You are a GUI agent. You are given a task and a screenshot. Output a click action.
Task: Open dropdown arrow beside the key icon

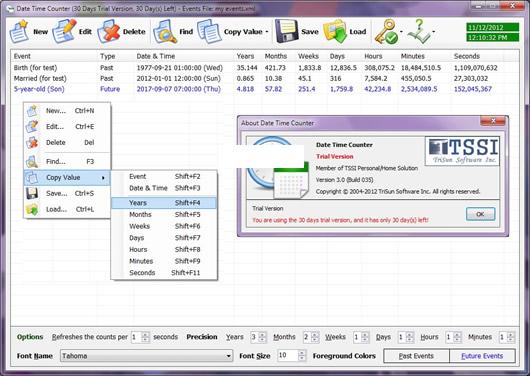pos(401,32)
